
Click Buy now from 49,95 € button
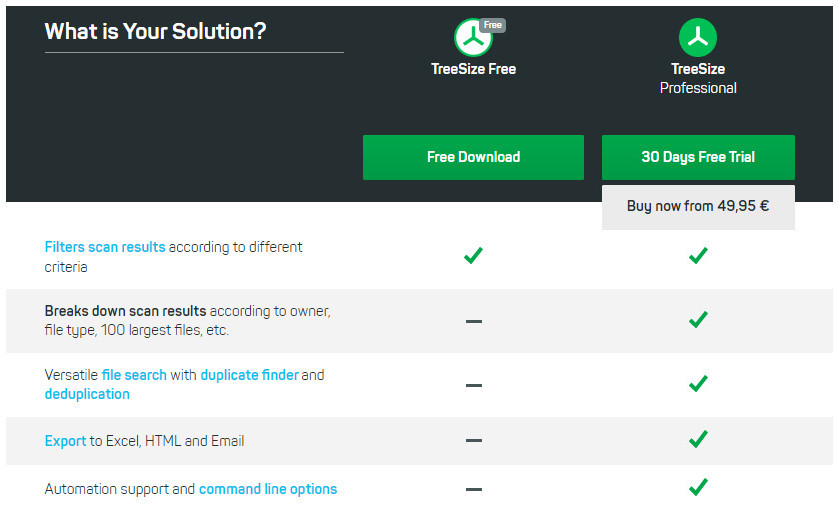[x=698, y=207]
